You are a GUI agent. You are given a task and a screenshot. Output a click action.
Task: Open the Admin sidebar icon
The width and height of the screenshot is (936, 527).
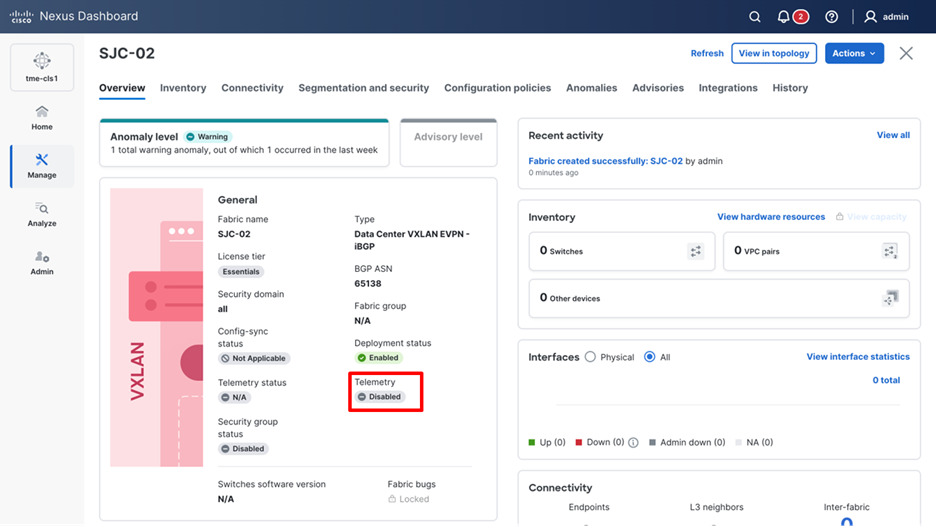(x=42, y=262)
